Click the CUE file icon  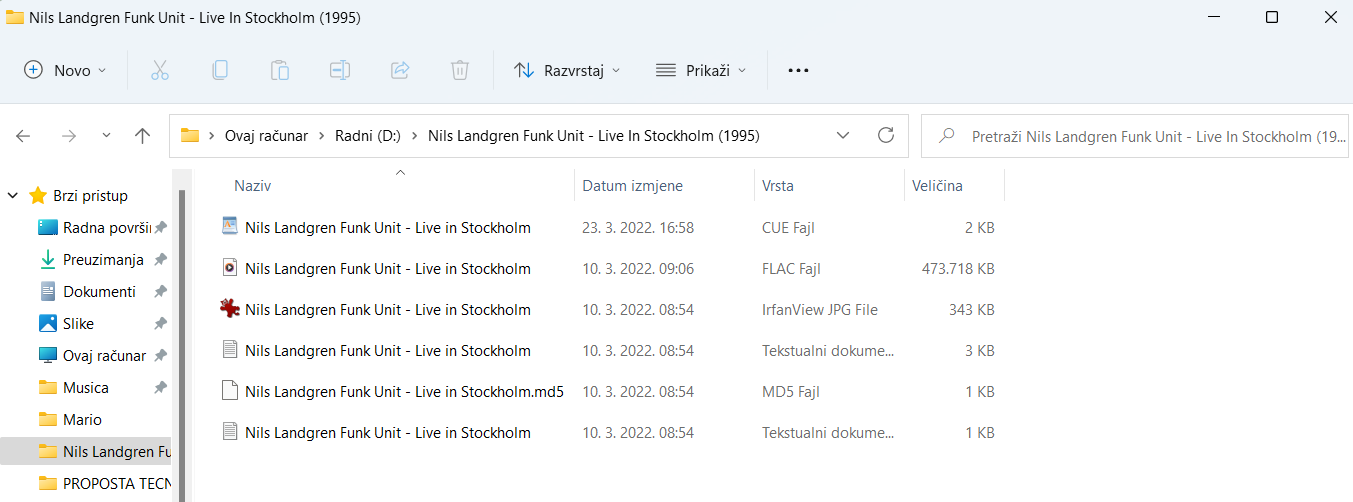(230, 227)
